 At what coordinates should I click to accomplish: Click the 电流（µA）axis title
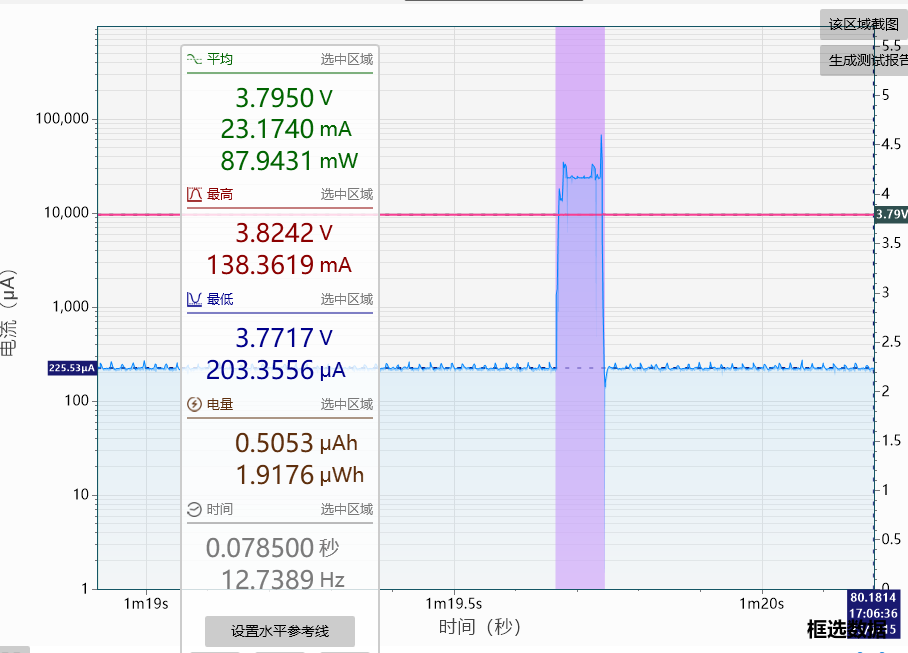9,313
